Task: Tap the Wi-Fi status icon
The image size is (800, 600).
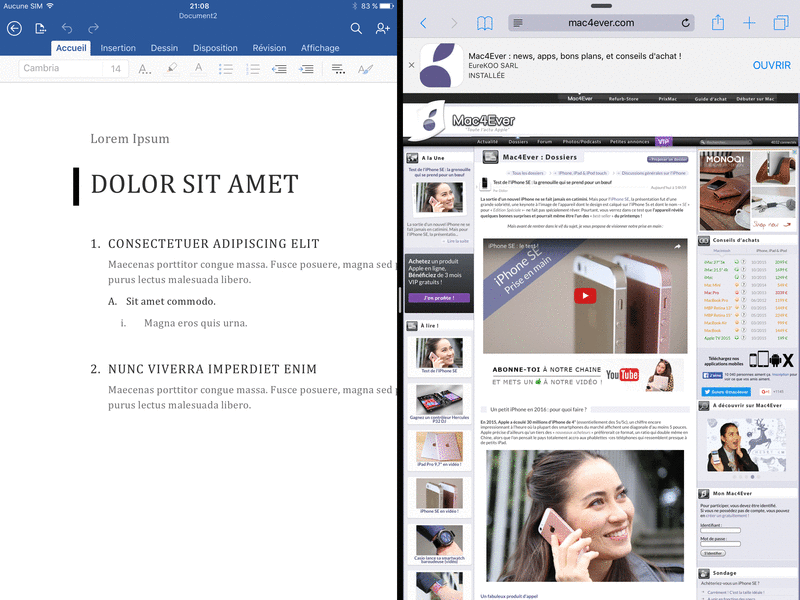Action: (49, 6)
